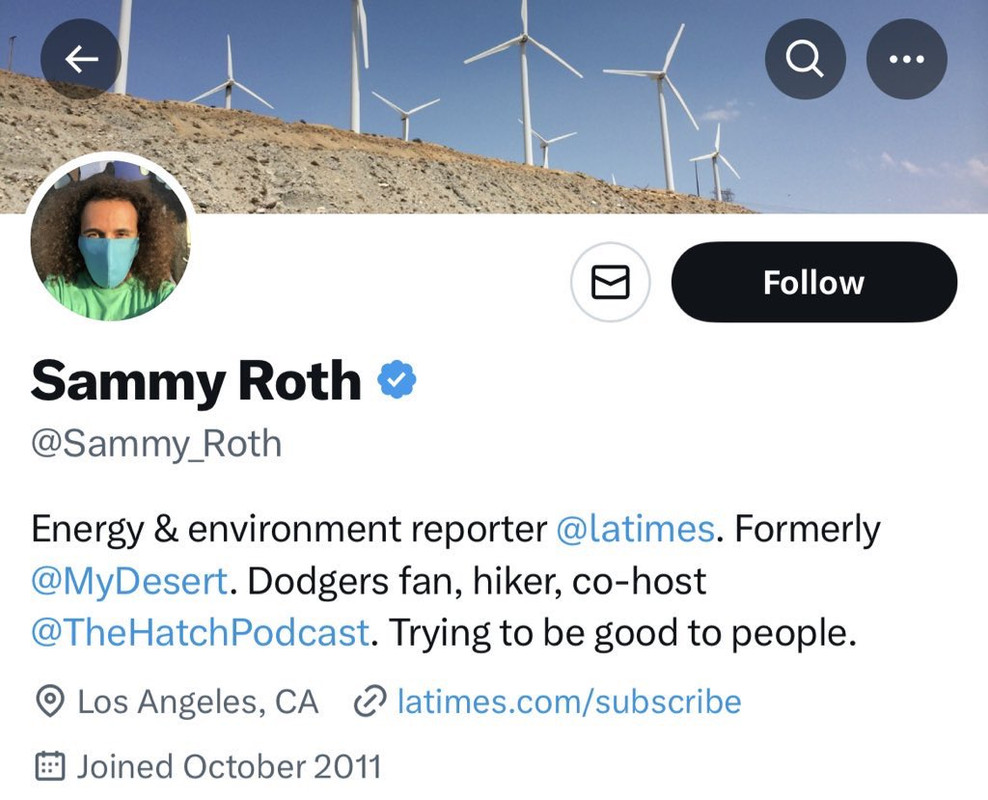Tap the location pin icon
This screenshot has height=800, width=988.
point(50,702)
